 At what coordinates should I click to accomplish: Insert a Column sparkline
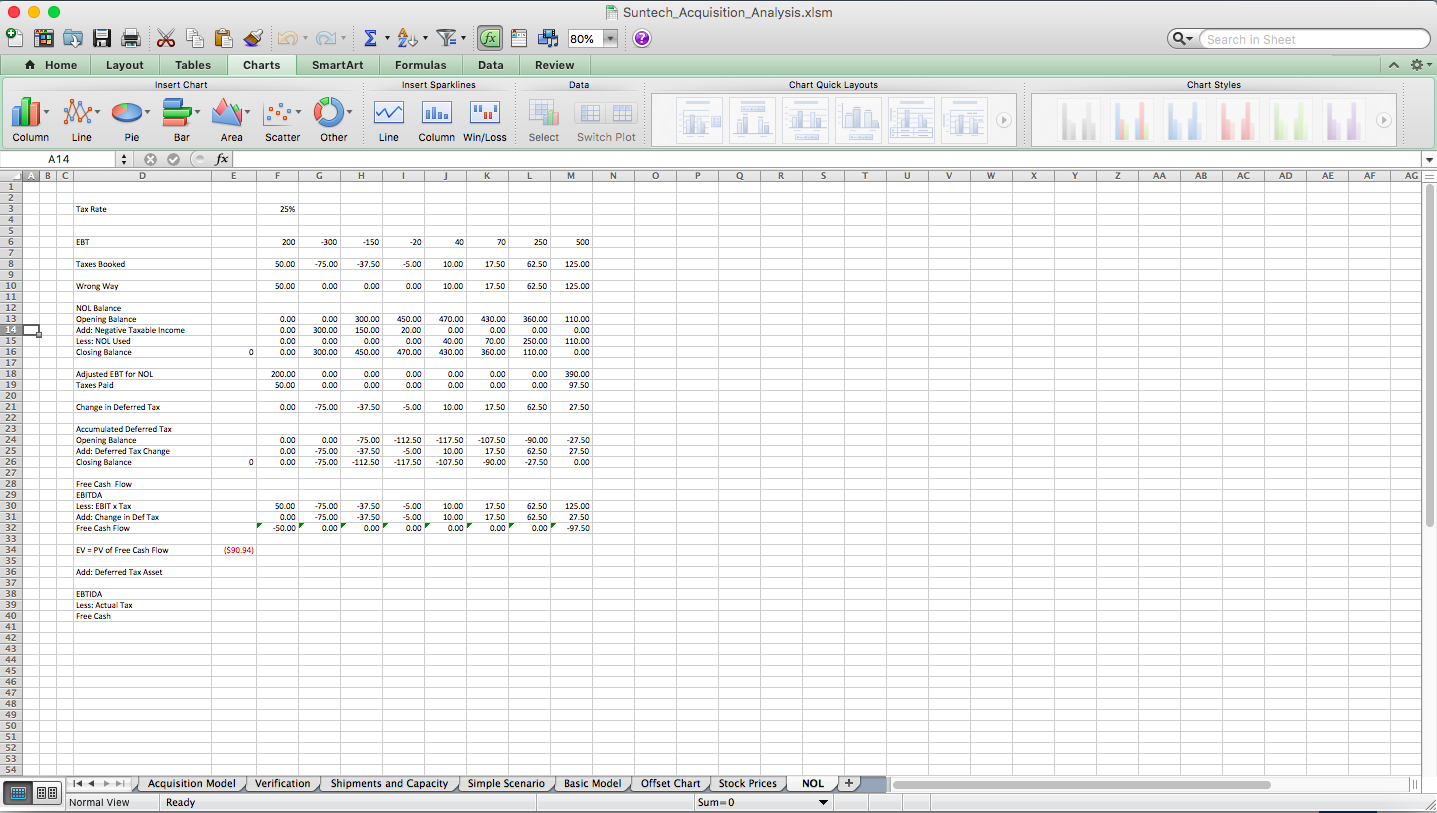tap(436, 115)
